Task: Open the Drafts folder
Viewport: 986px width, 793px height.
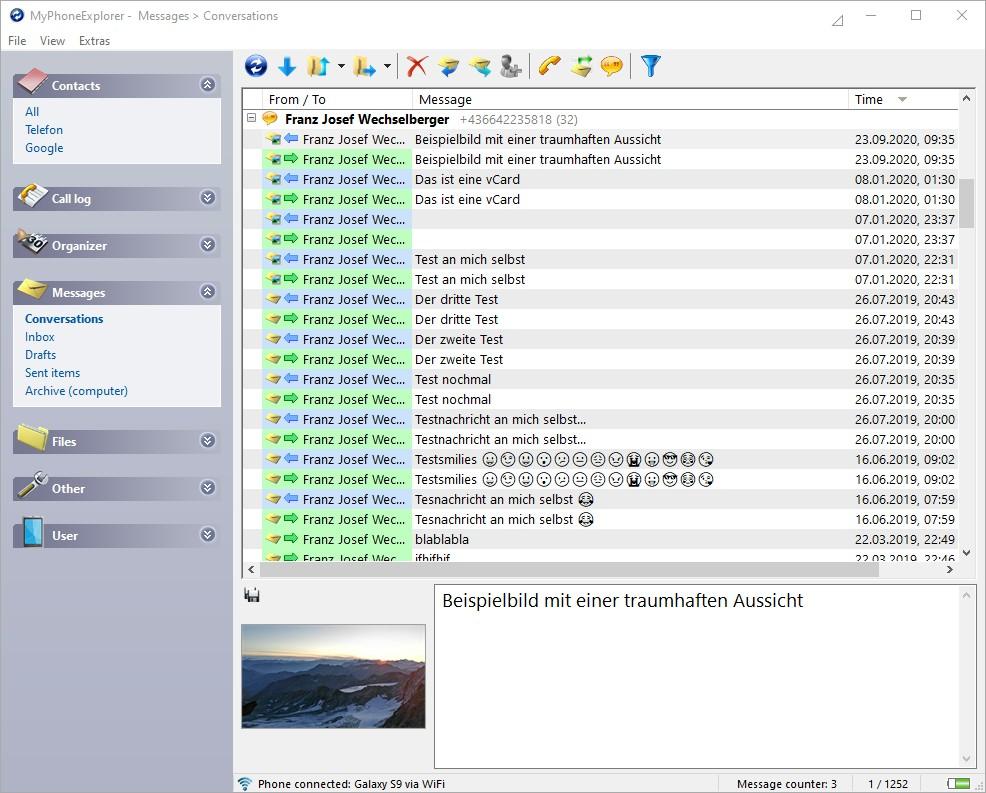Action: tap(40, 354)
